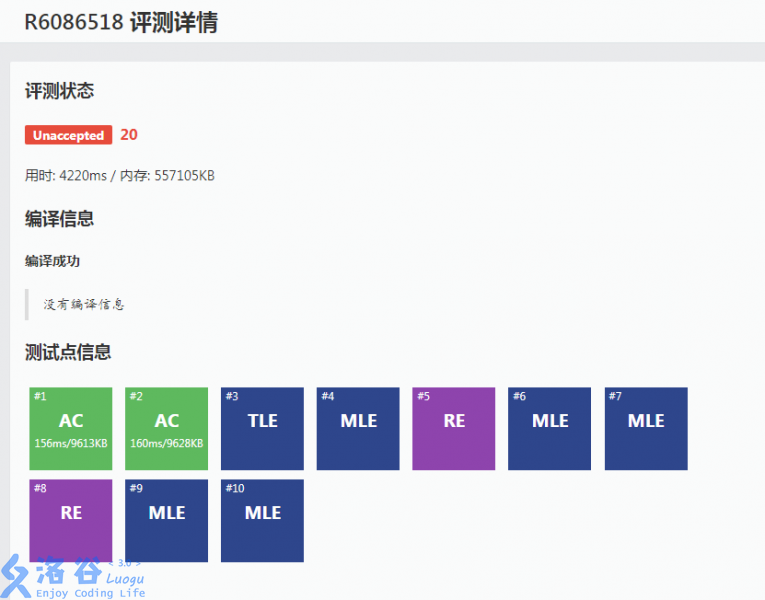The width and height of the screenshot is (765, 600).
Task: Open test case #9 MLE tile
Action: 167,520
